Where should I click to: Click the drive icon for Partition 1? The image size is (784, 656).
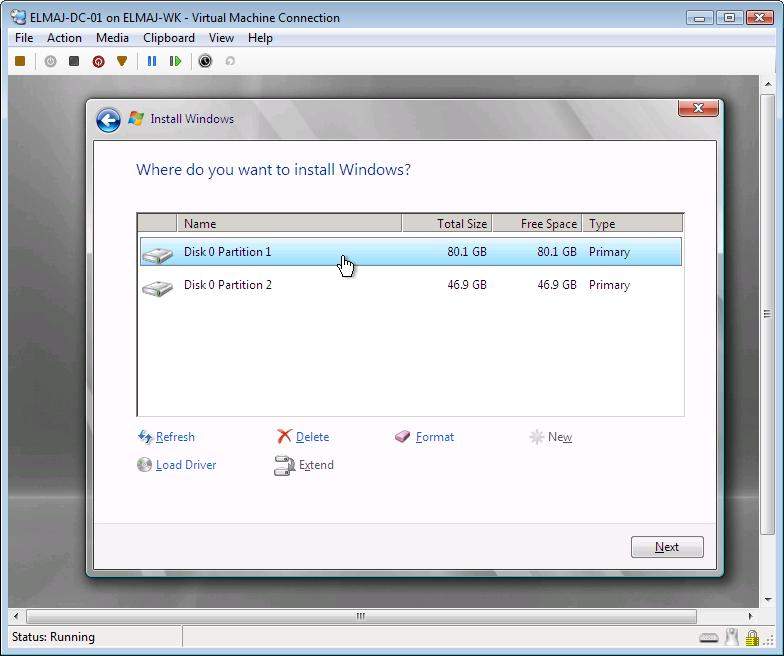tap(158, 254)
